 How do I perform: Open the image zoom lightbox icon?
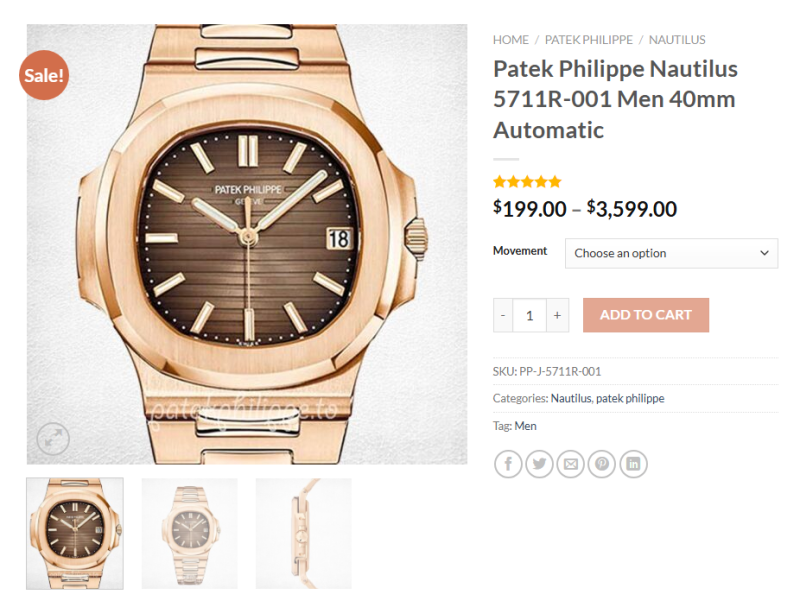pyautogui.click(x=53, y=437)
